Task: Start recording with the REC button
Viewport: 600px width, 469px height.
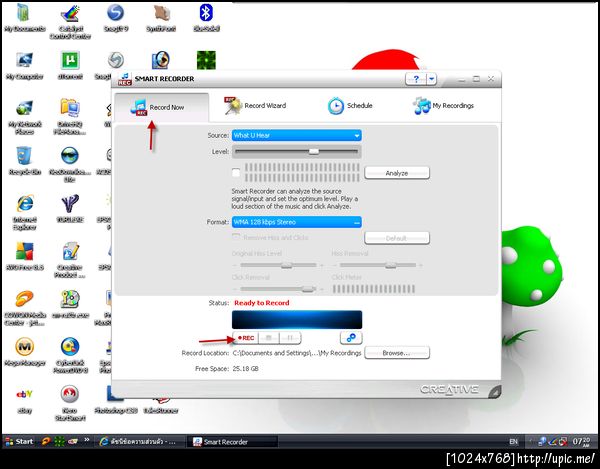Action: [x=246, y=338]
